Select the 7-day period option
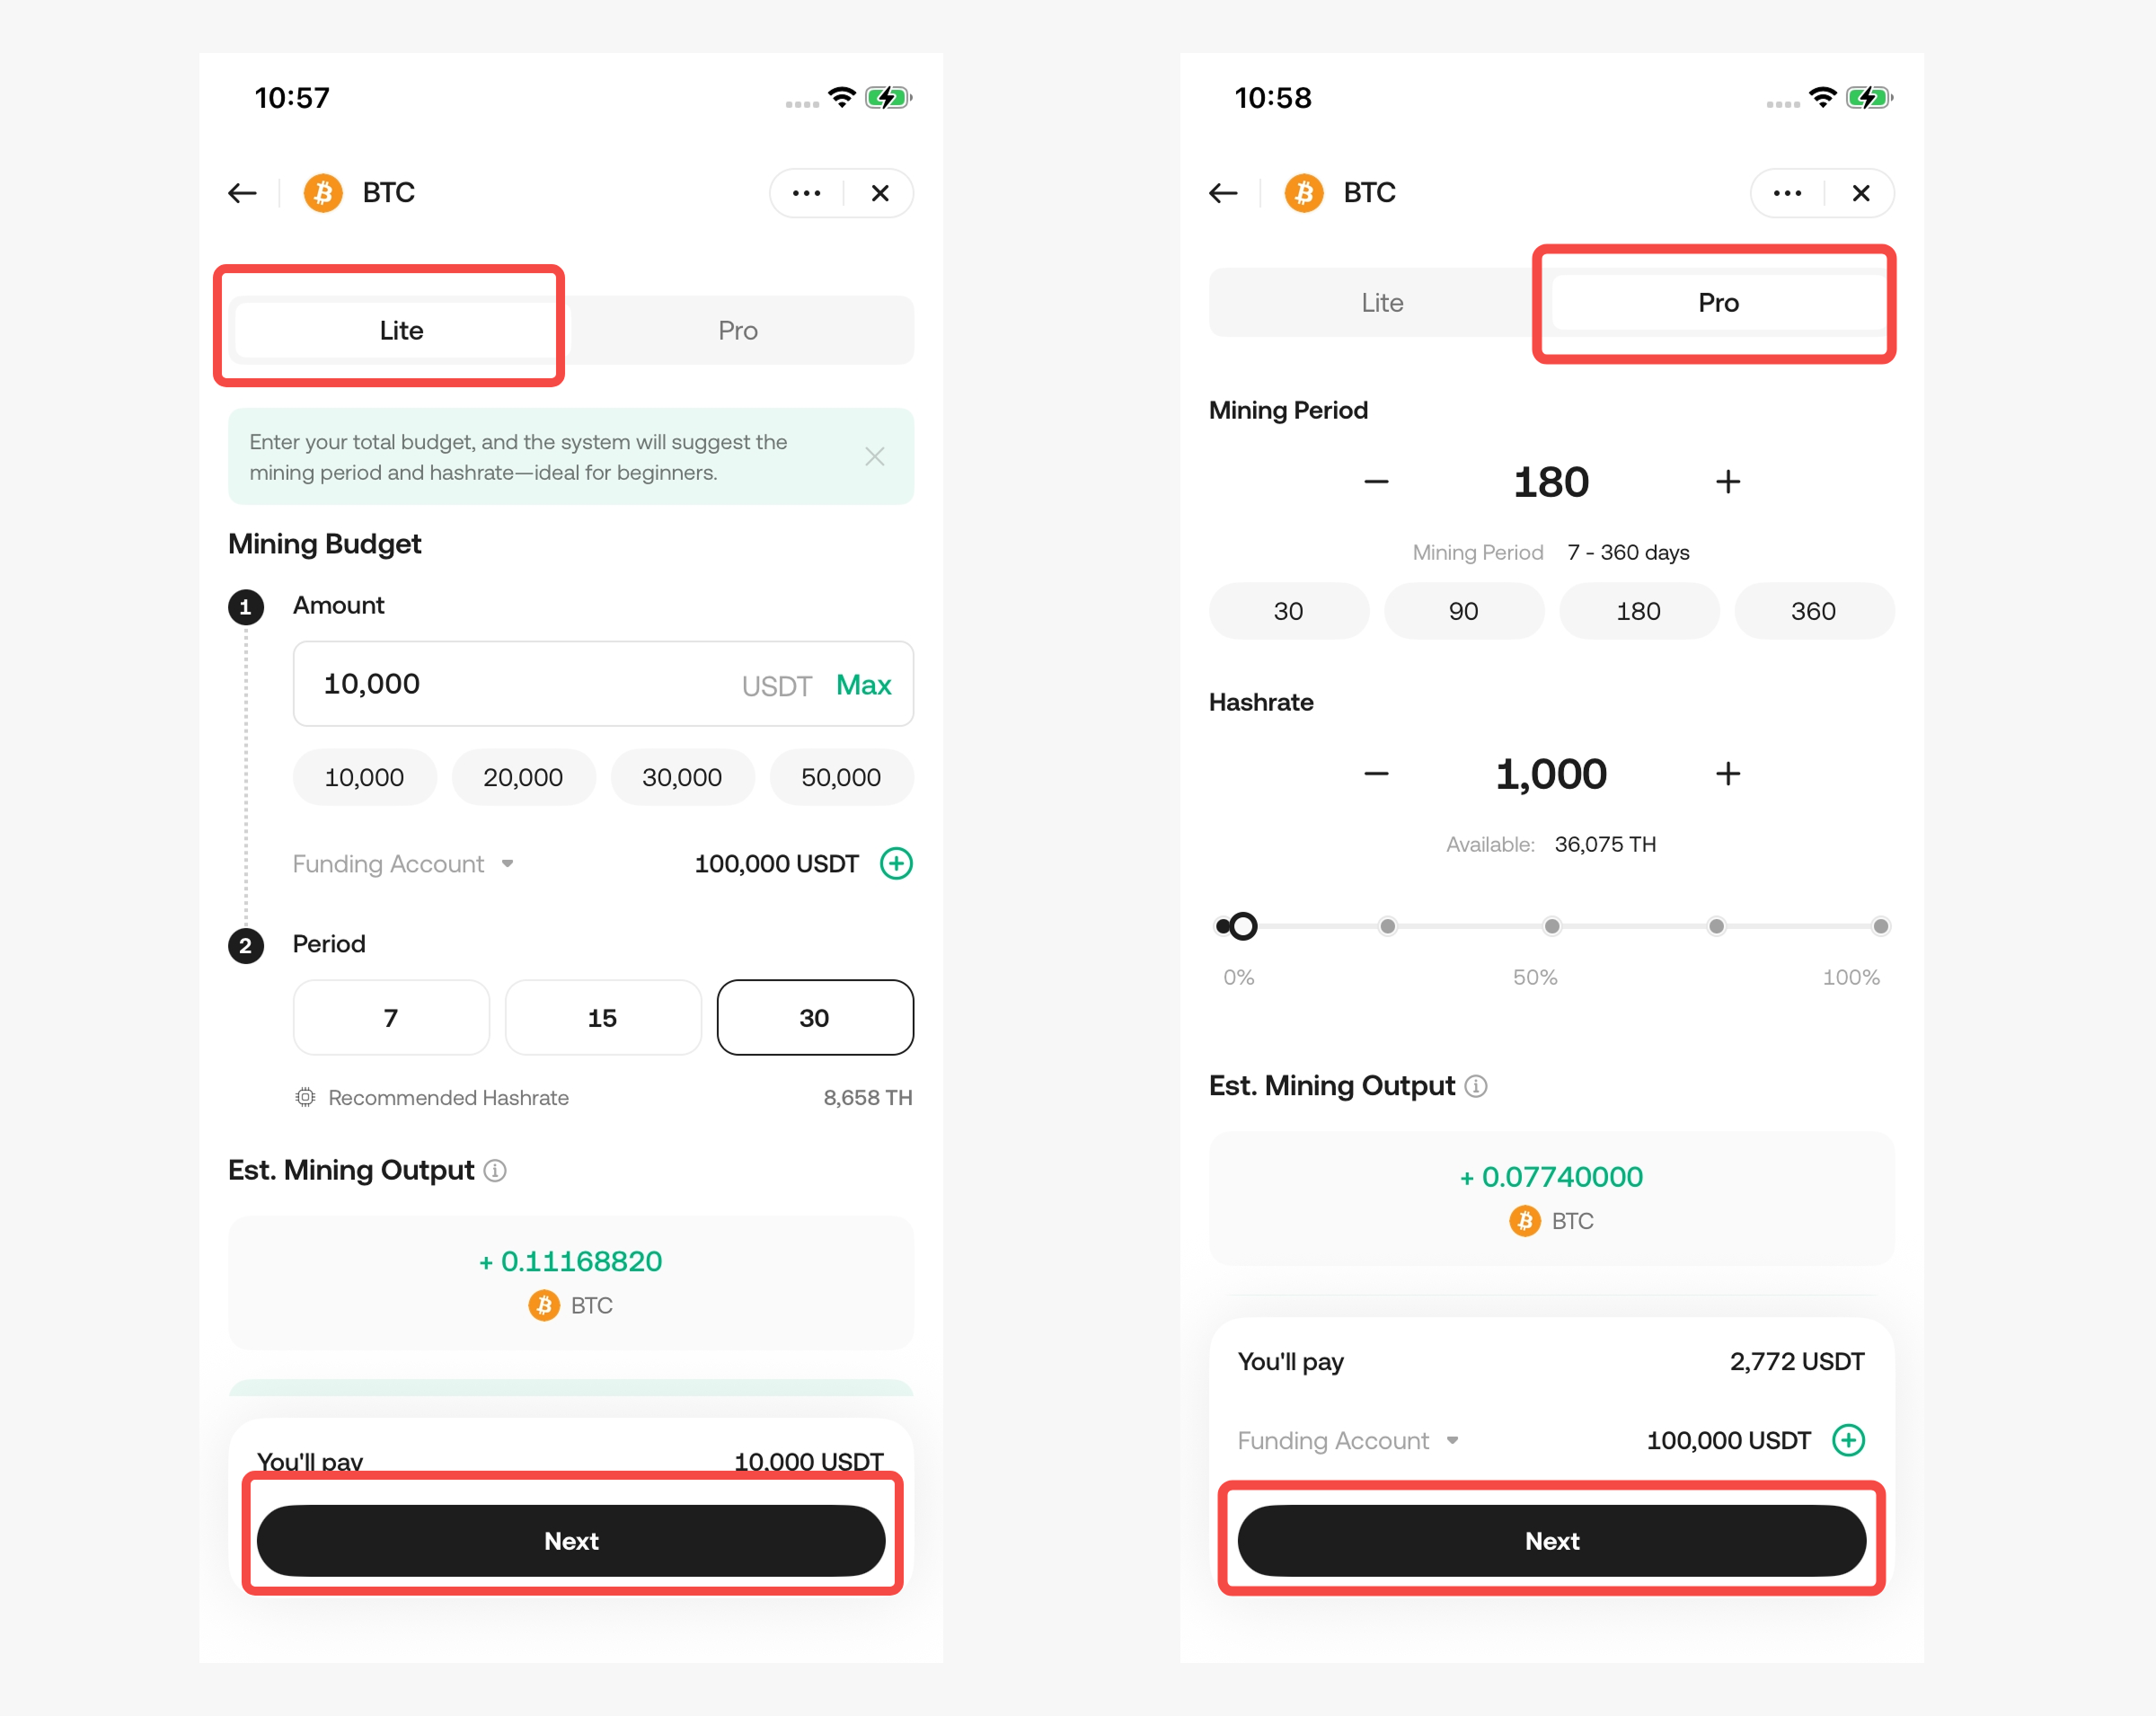Screen dimensions: 2156x1716 391,1017
